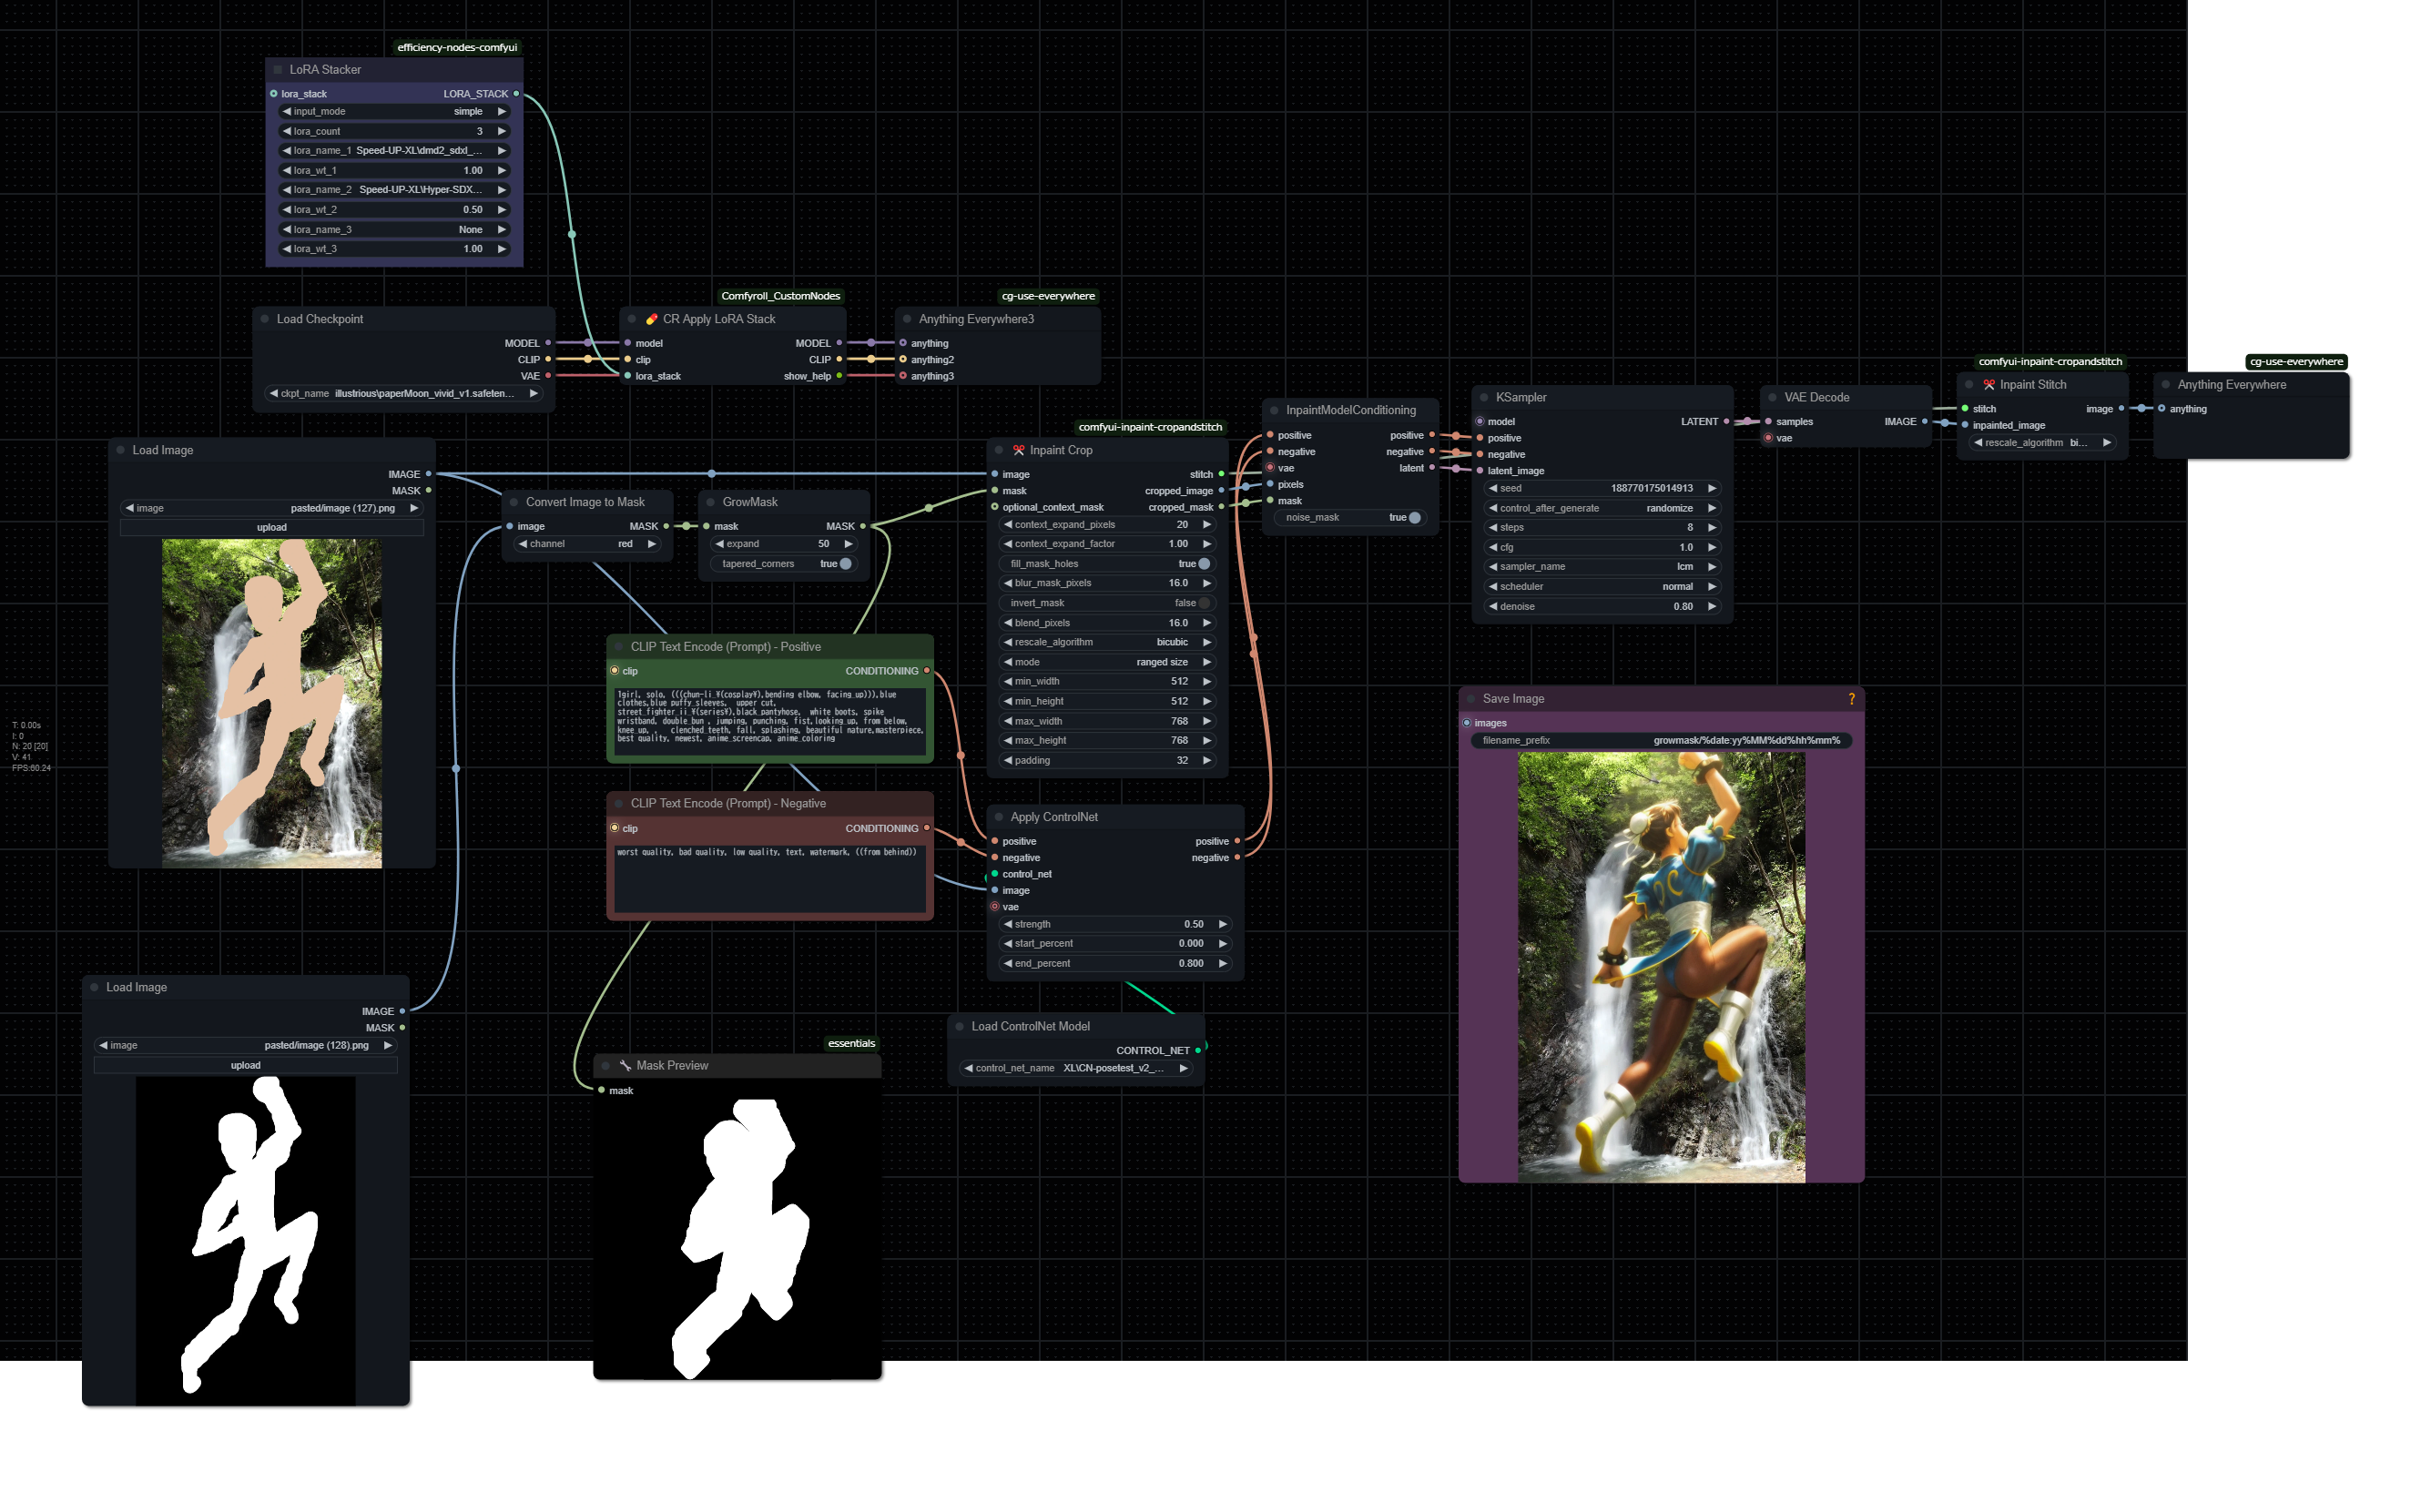Increase lora_count using its right arrow
This screenshot has width=2431, height=1512.
click(x=501, y=131)
